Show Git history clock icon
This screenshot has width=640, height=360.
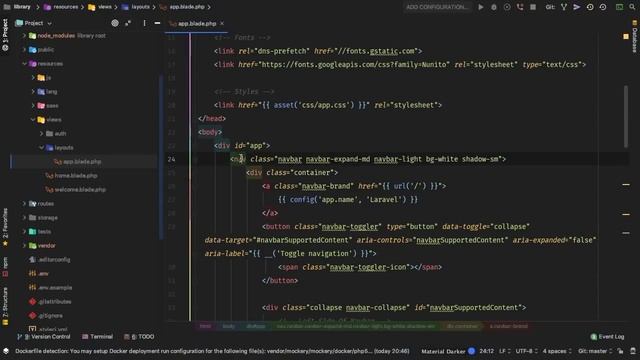pos(590,7)
